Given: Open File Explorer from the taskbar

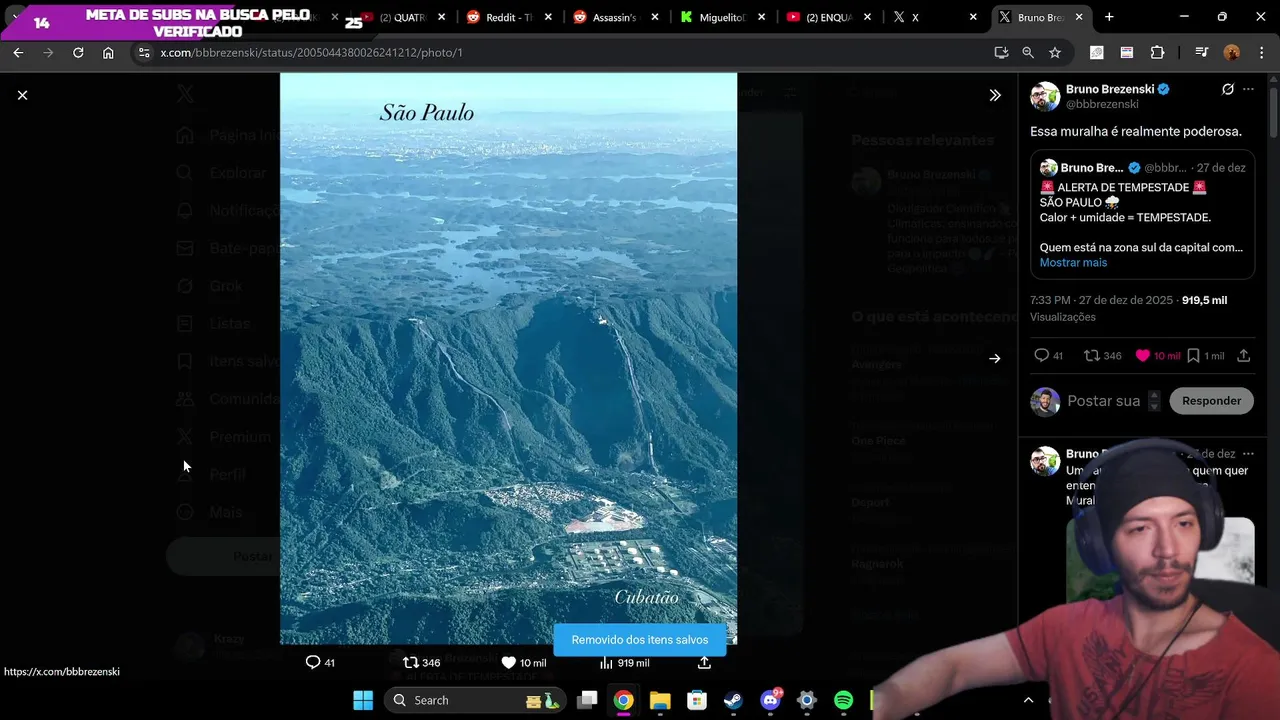Looking at the screenshot, I should pos(660,700).
